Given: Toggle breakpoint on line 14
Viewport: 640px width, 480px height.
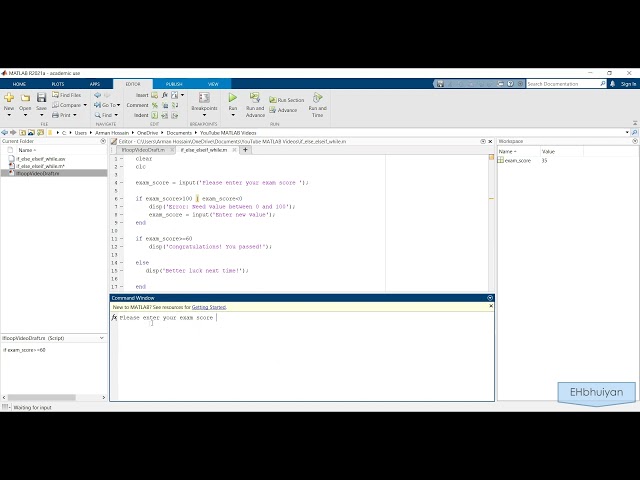Looking at the screenshot, I should 122,263.
